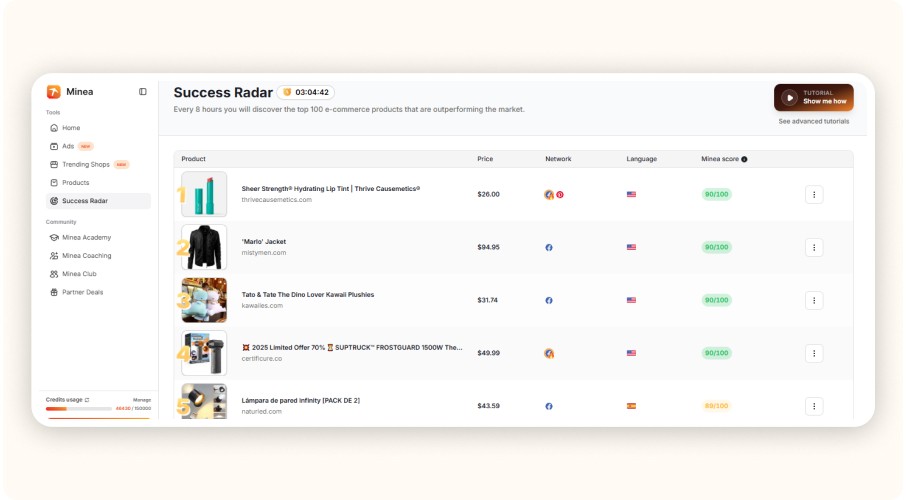907x500 pixels.
Task: Click the Minea Coaching people icon
Action: (x=54, y=256)
